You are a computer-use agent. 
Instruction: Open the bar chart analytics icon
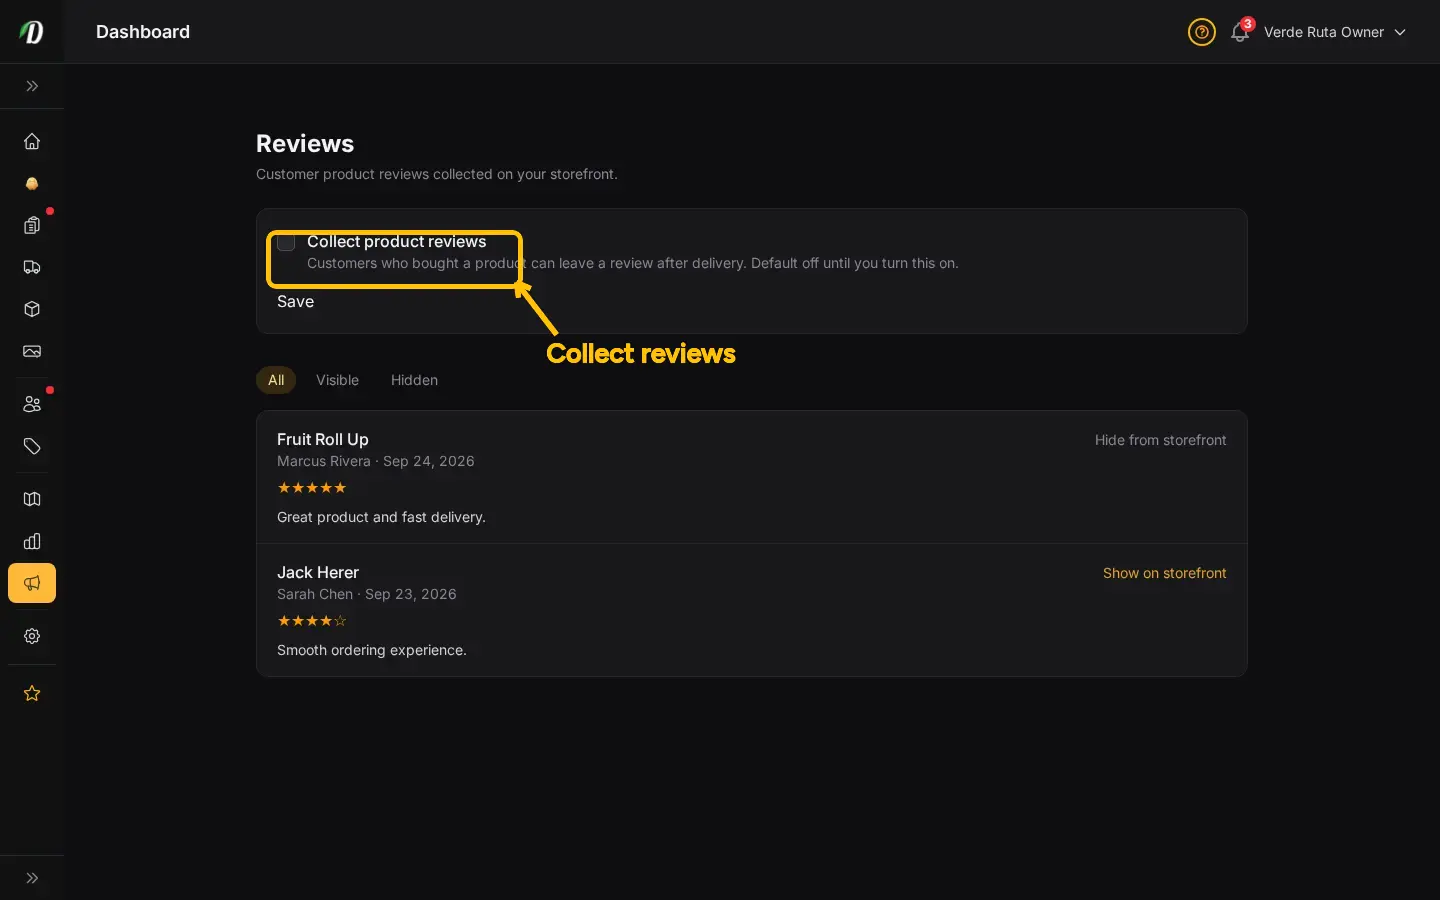[x=32, y=541]
